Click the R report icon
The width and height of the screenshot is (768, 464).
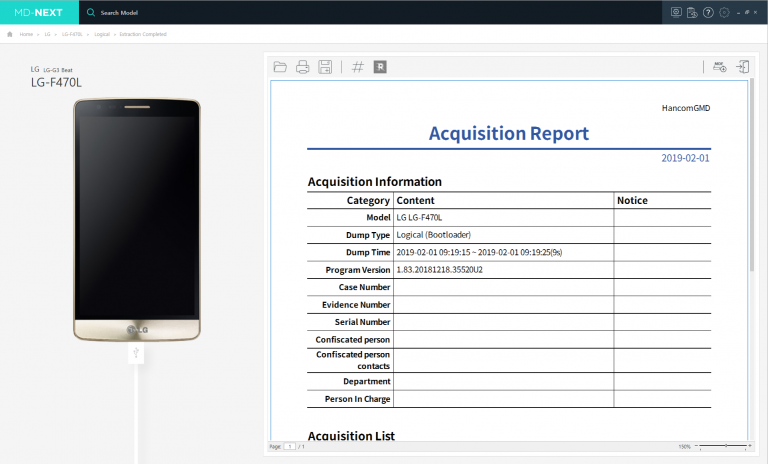pyautogui.click(x=380, y=67)
